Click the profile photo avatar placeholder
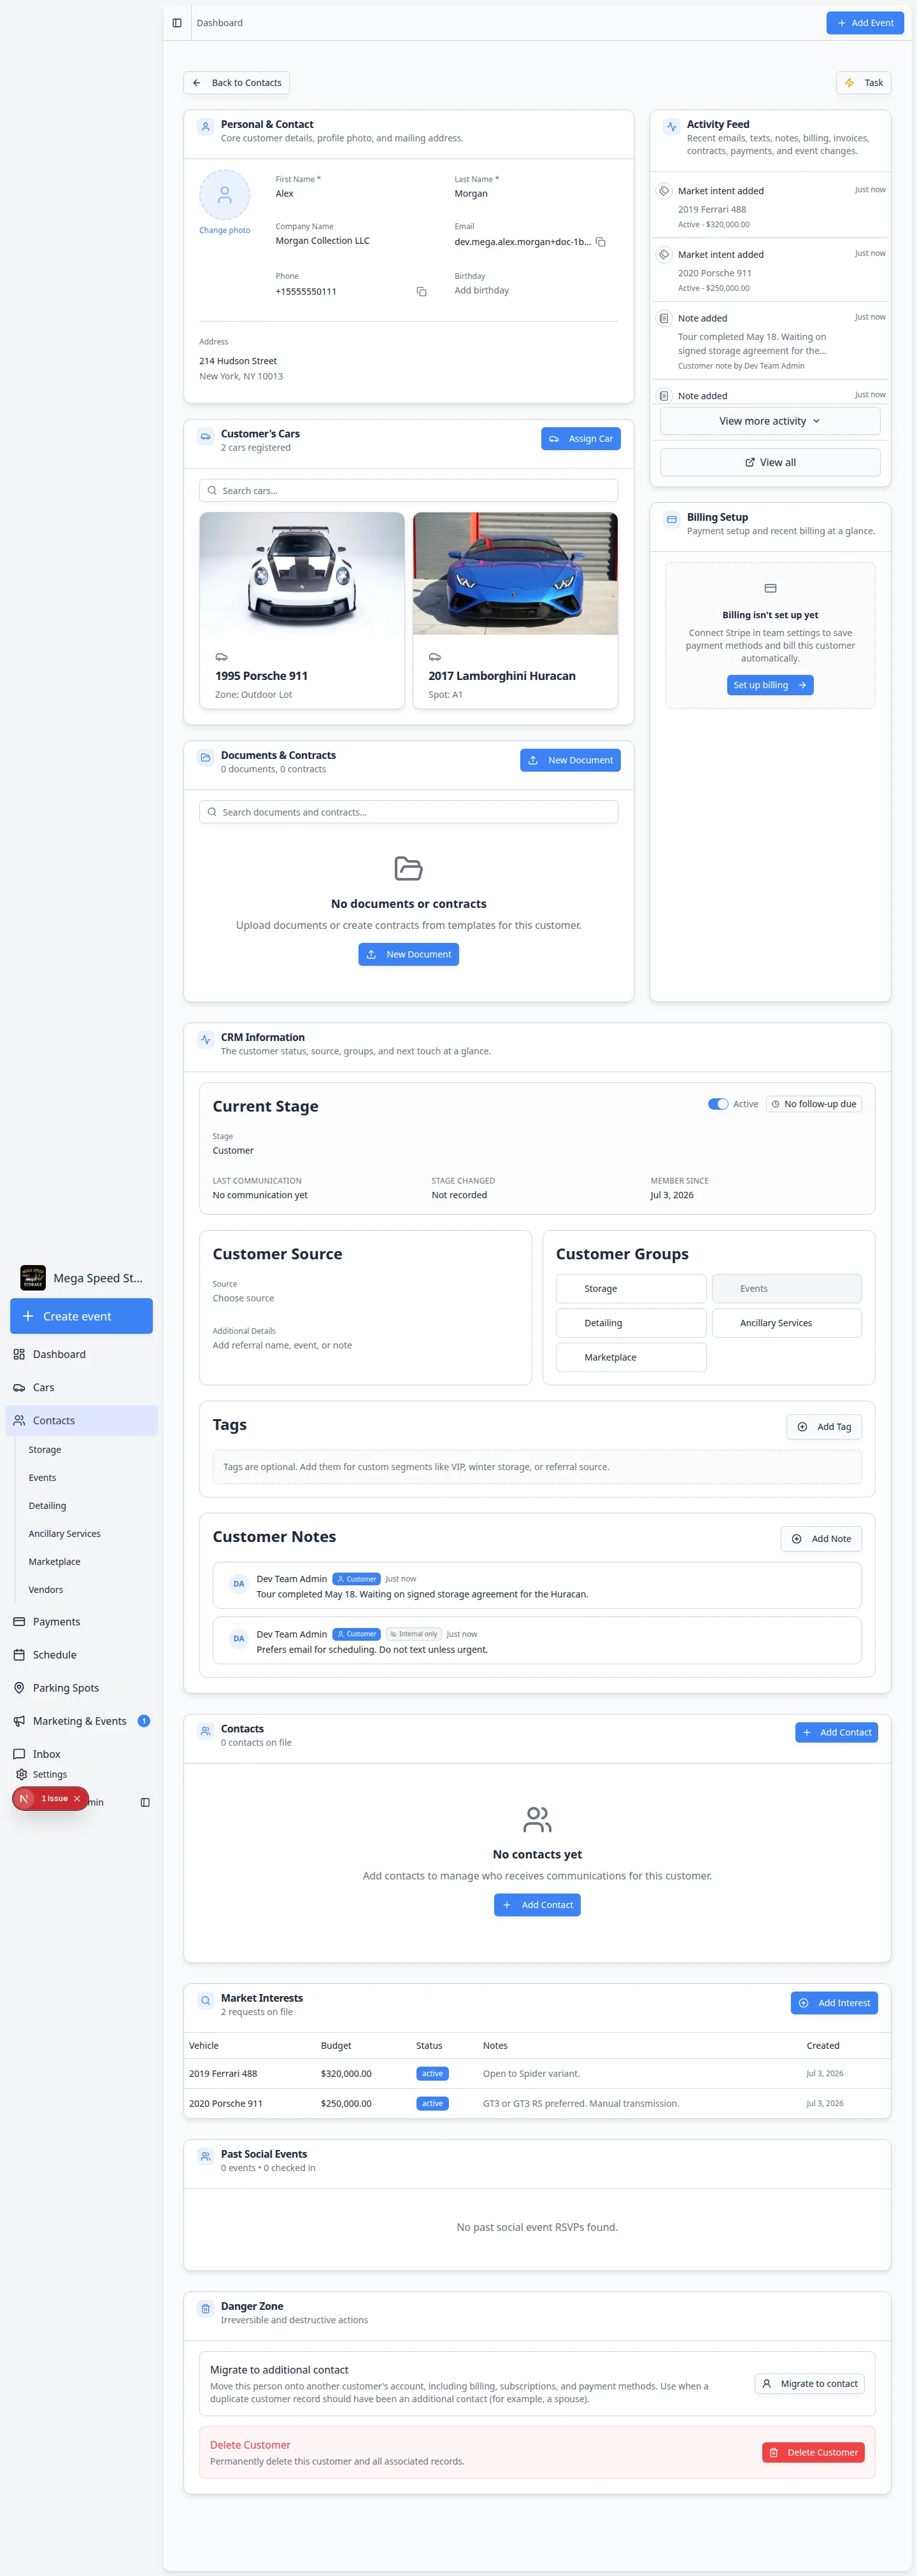The height and width of the screenshot is (2576, 917). (x=225, y=195)
